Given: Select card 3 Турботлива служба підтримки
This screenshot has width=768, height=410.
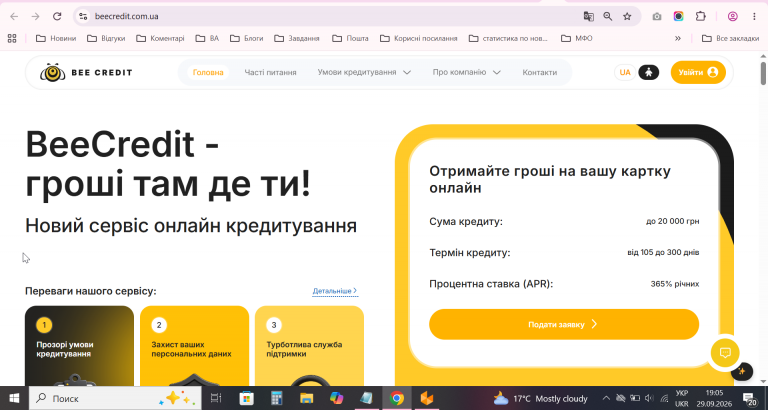Looking at the screenshot, I should point(310,346).
